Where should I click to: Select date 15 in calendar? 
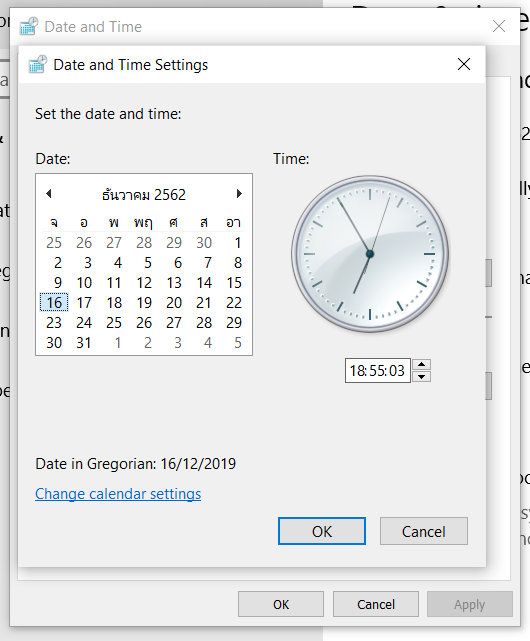coord(234,282)
